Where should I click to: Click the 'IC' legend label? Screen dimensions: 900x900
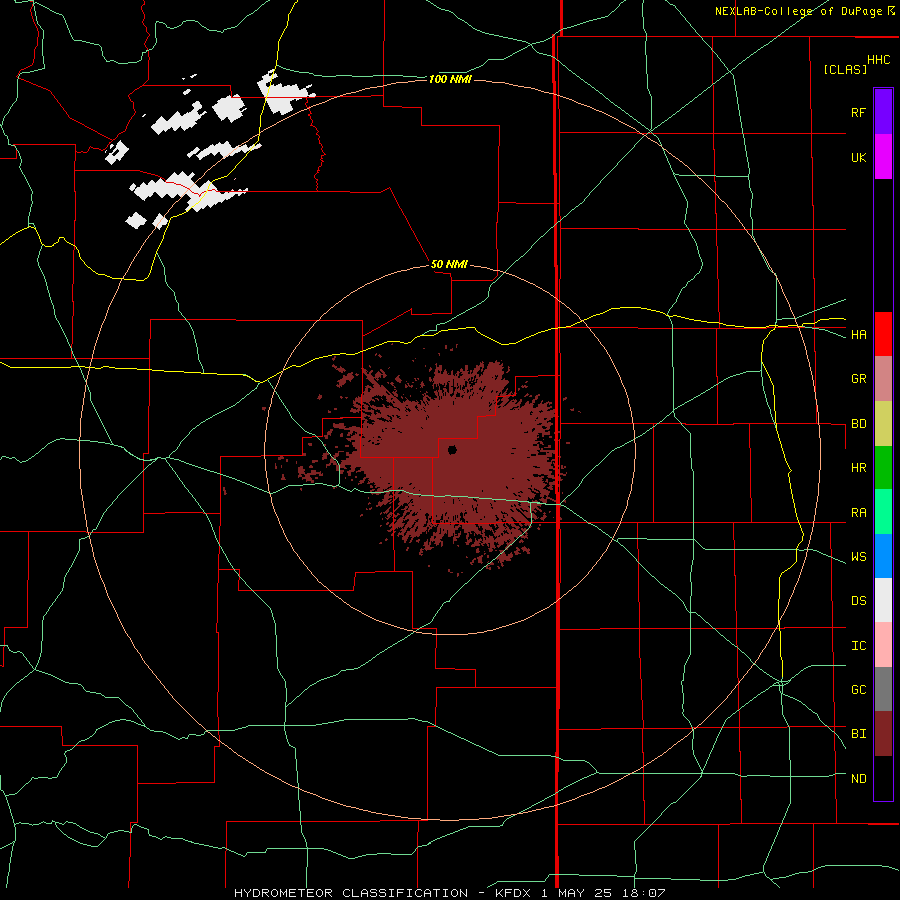tap(858, 646)
